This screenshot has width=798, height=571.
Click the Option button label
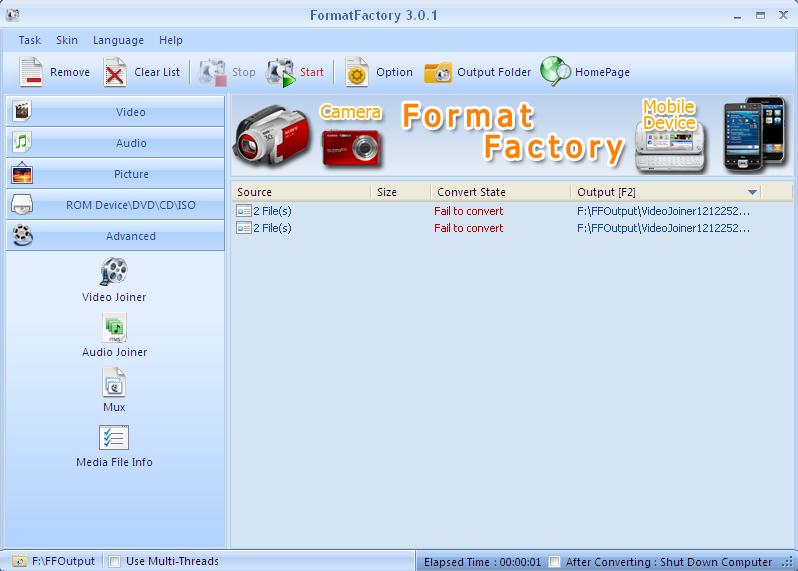point(394,72)
